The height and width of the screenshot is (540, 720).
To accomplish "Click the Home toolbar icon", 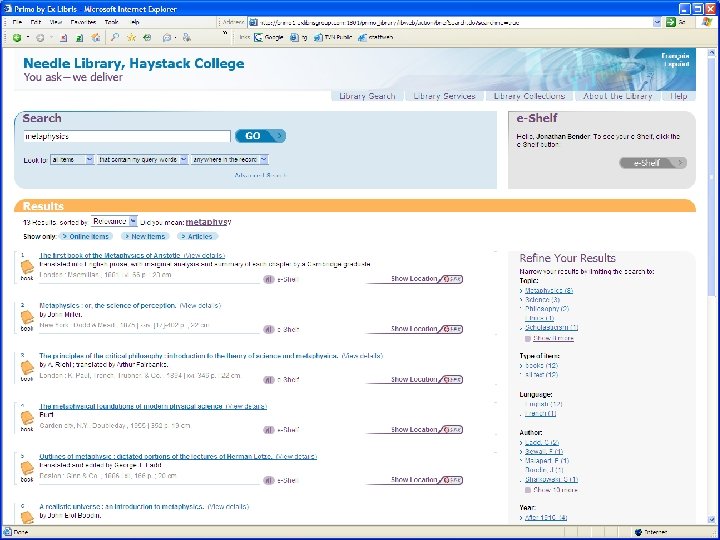I will (x=96, y=38).
